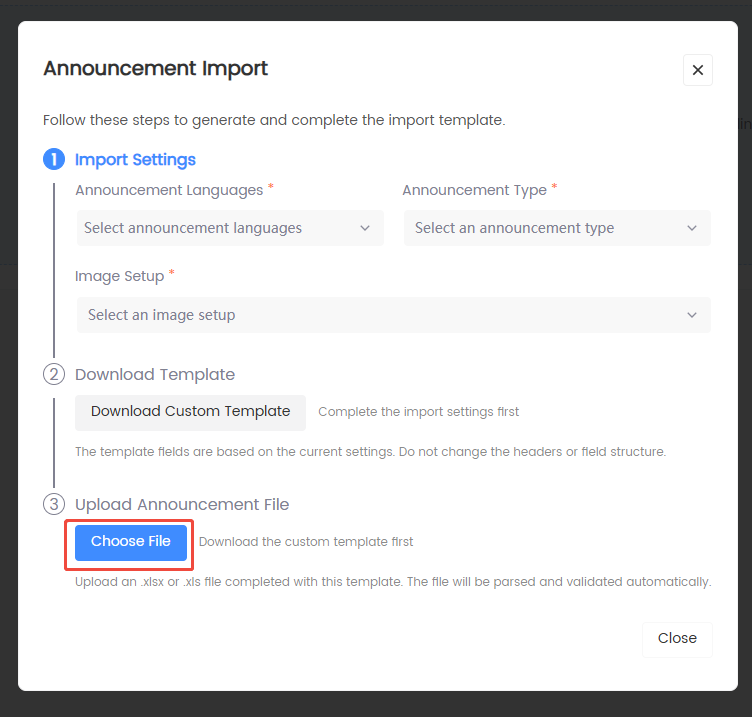The width and height of the screenshot is (752, 717).
Task: Click the Upload Announcement File step heading
Action: point(182,505)
